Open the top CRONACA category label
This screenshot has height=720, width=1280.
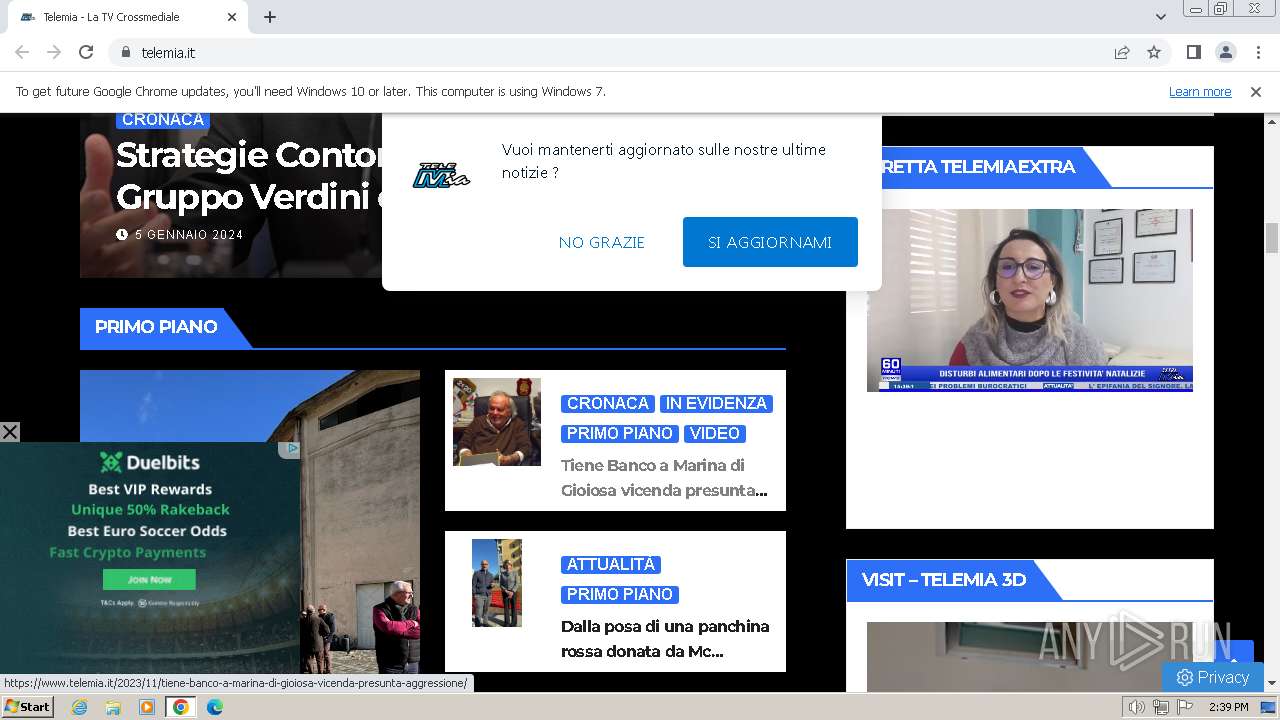162,120
